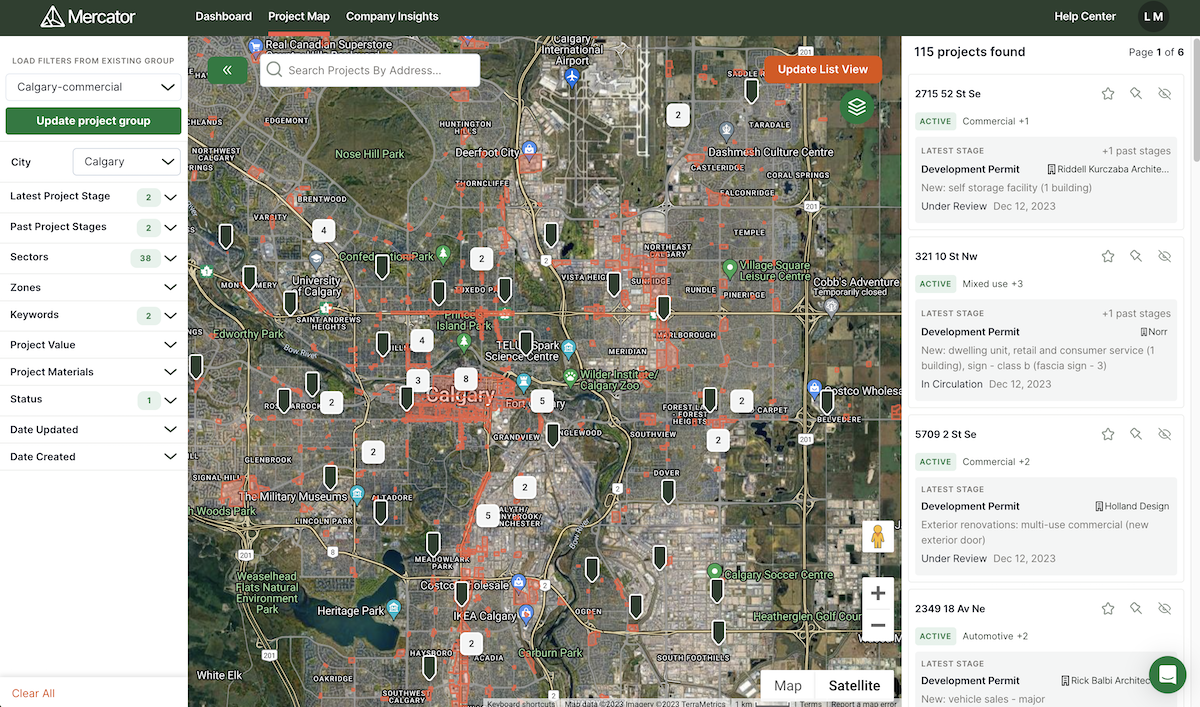This screenshot has height=707, width=1200.
Task: Click the Terms link on the map
Action: pyautogui.click(x=810, y=703)
